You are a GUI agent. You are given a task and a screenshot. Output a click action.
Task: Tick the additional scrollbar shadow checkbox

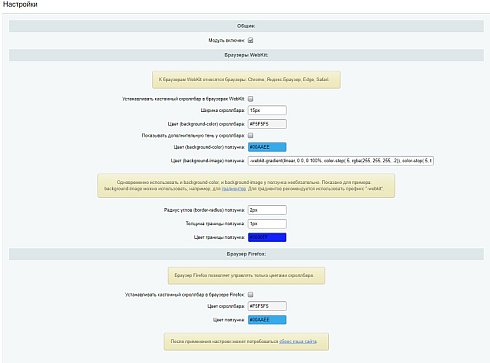250,135
